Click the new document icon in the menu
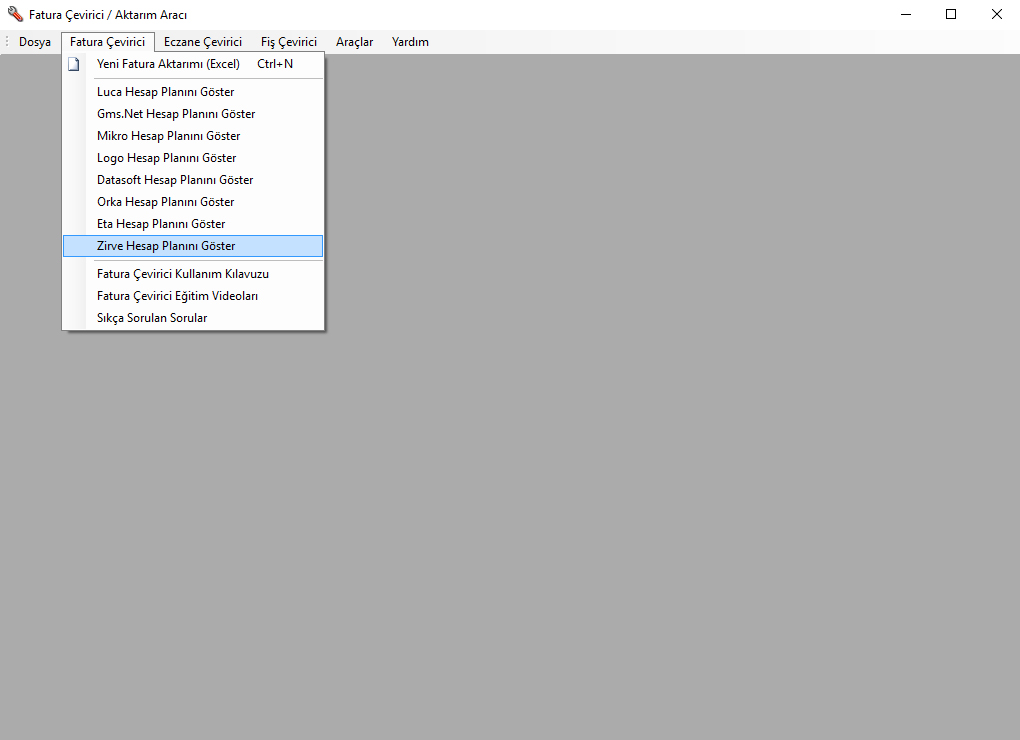The width and height of the screenshot is (1020, 740). (x=74, y=64)
